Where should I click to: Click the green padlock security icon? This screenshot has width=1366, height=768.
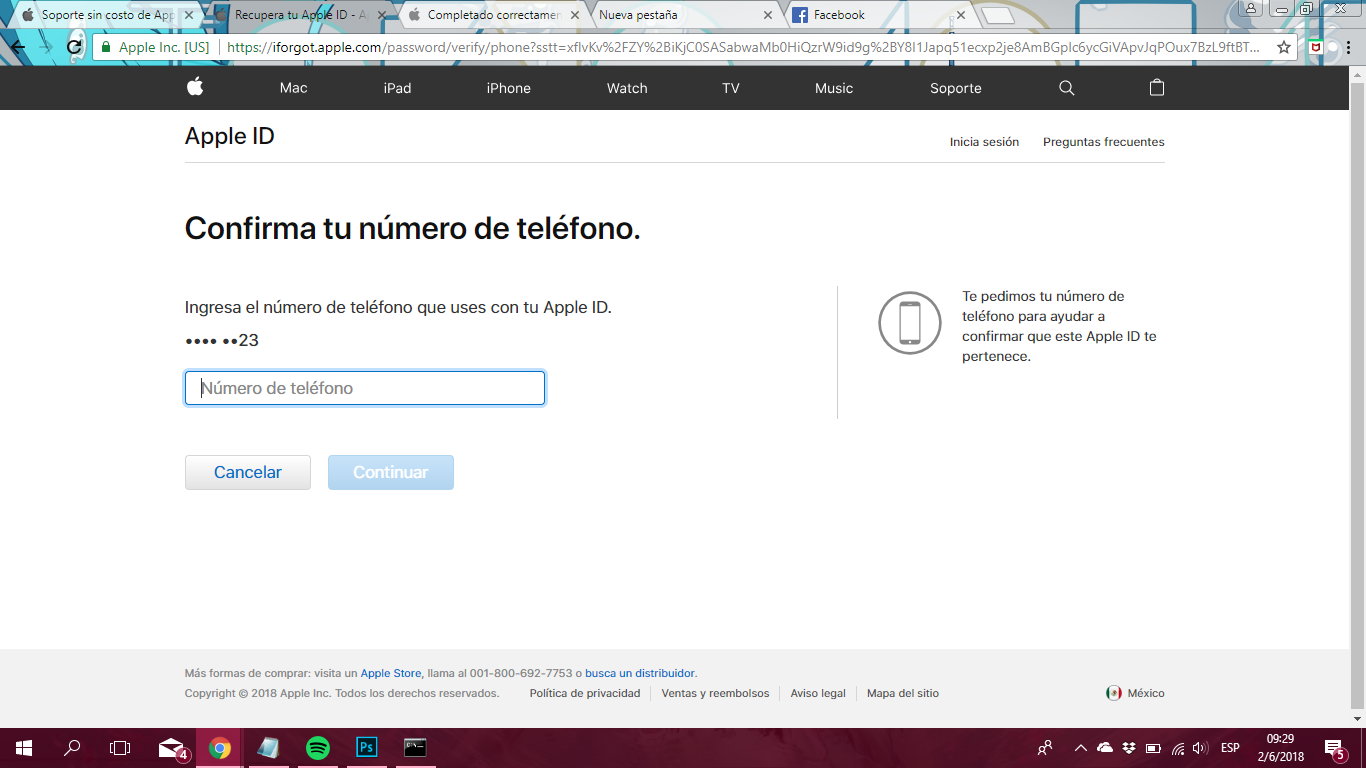click(106, 47)
